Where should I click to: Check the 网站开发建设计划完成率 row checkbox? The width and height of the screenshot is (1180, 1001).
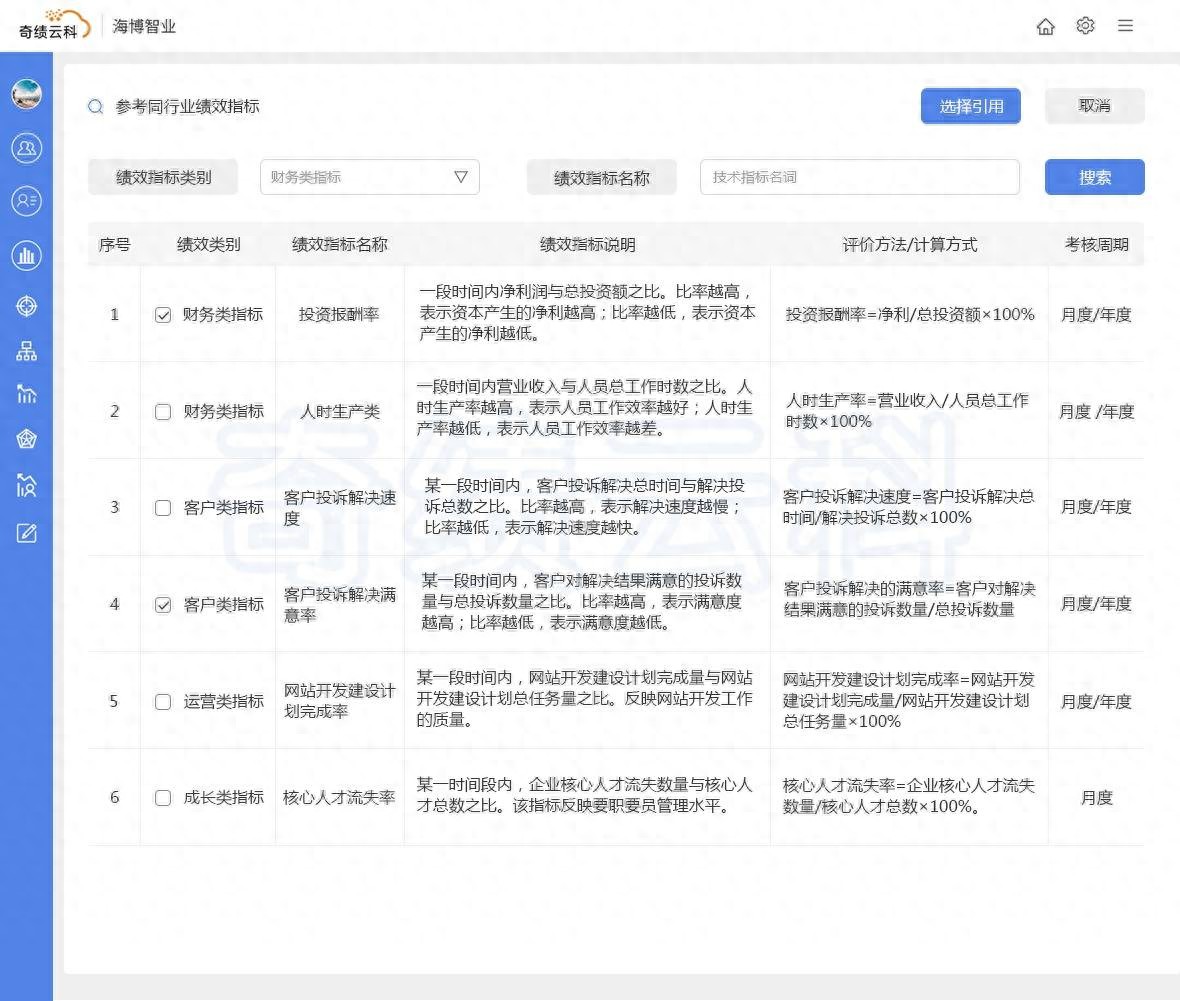point(163,701)
